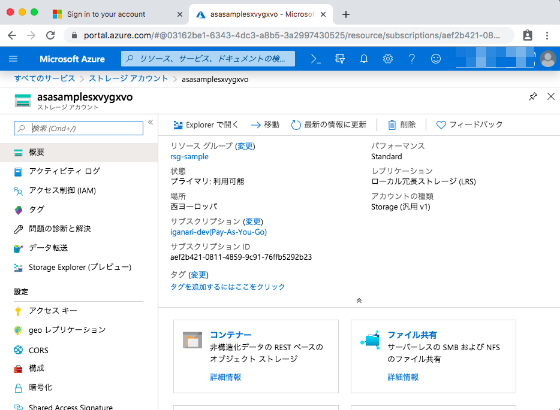Viewport: 560px width, 410px height.
Task: Click the '削除' delete button
Action: [x=402, y=125]
